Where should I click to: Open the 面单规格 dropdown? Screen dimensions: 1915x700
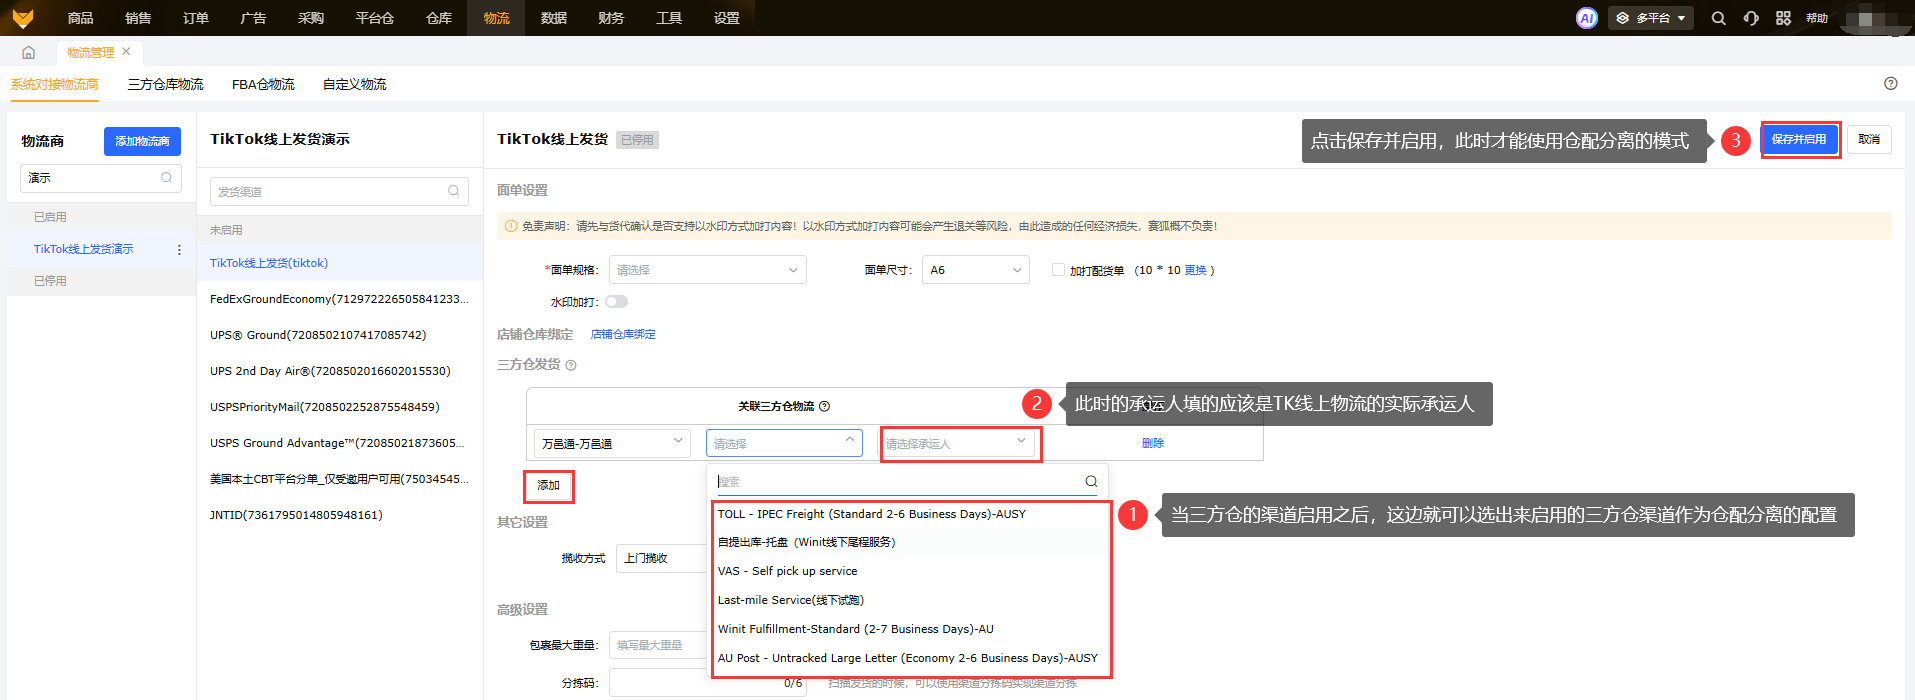(x=707, y=270)
